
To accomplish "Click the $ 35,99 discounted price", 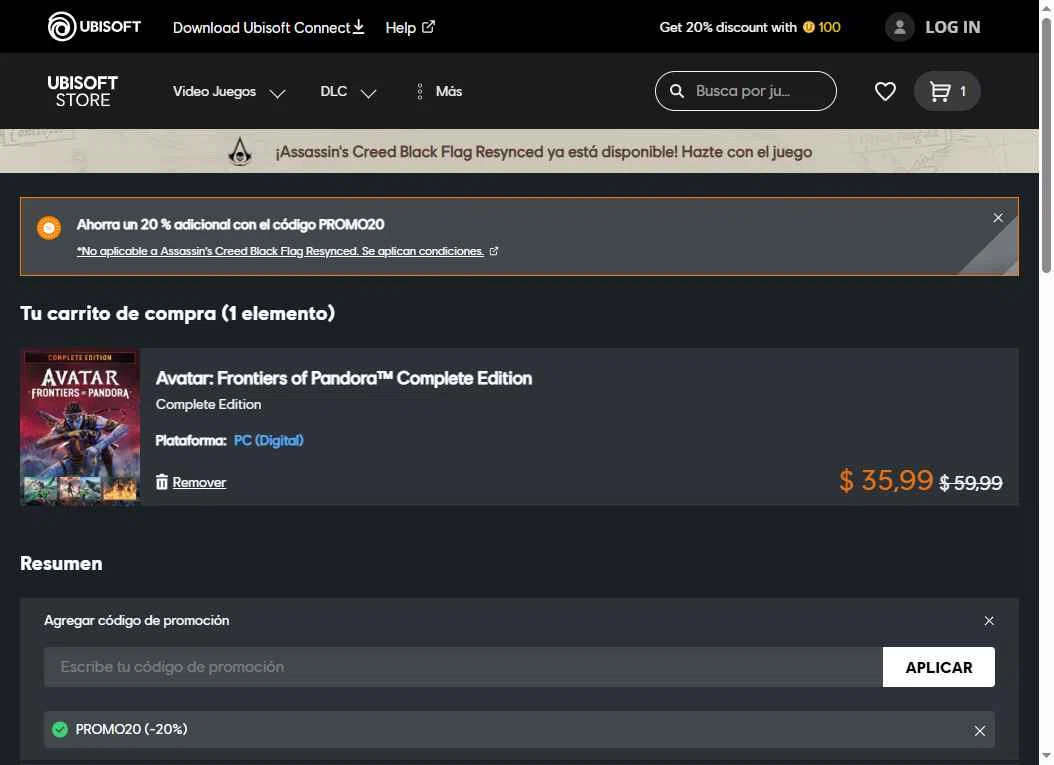I will pyautogui.click(x=886, y=481).
